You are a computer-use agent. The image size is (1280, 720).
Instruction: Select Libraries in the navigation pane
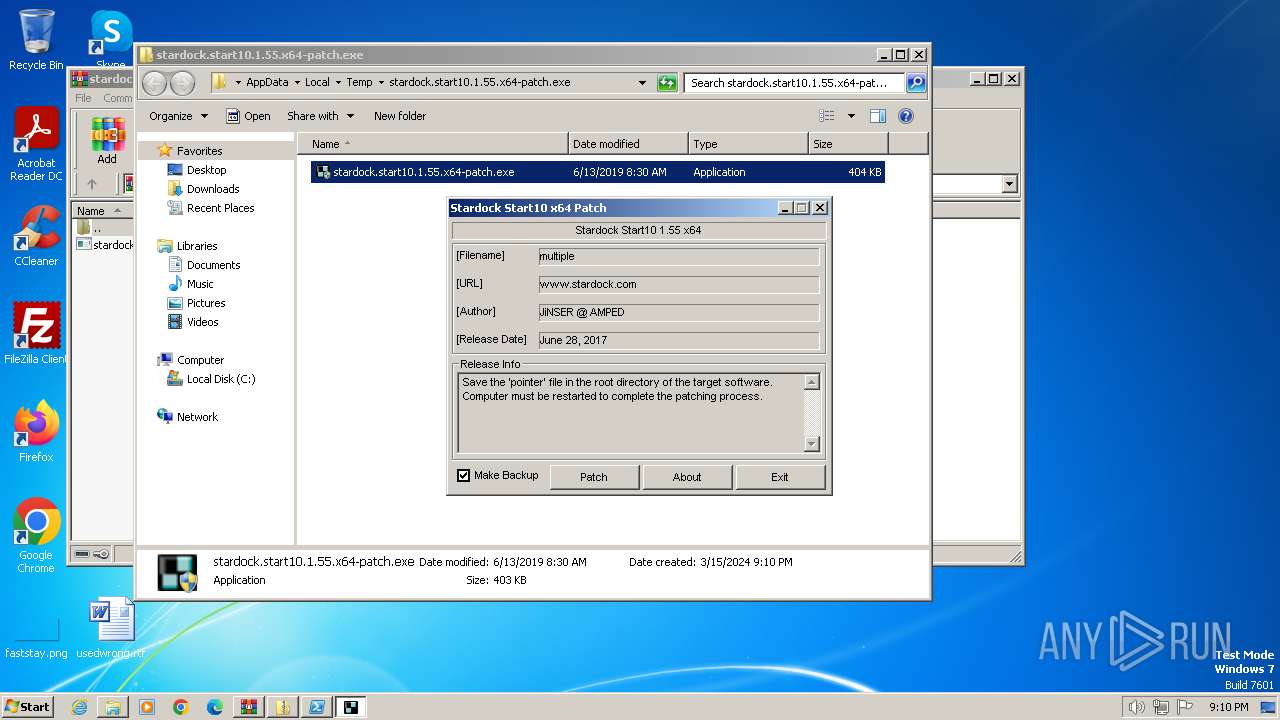[197, 246]
